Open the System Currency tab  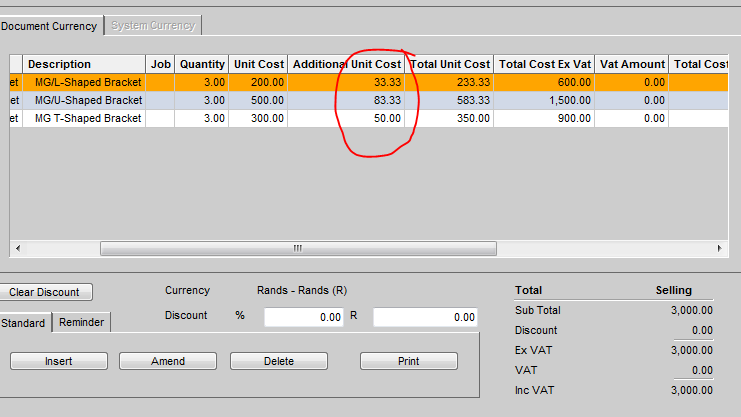[153, 25]
